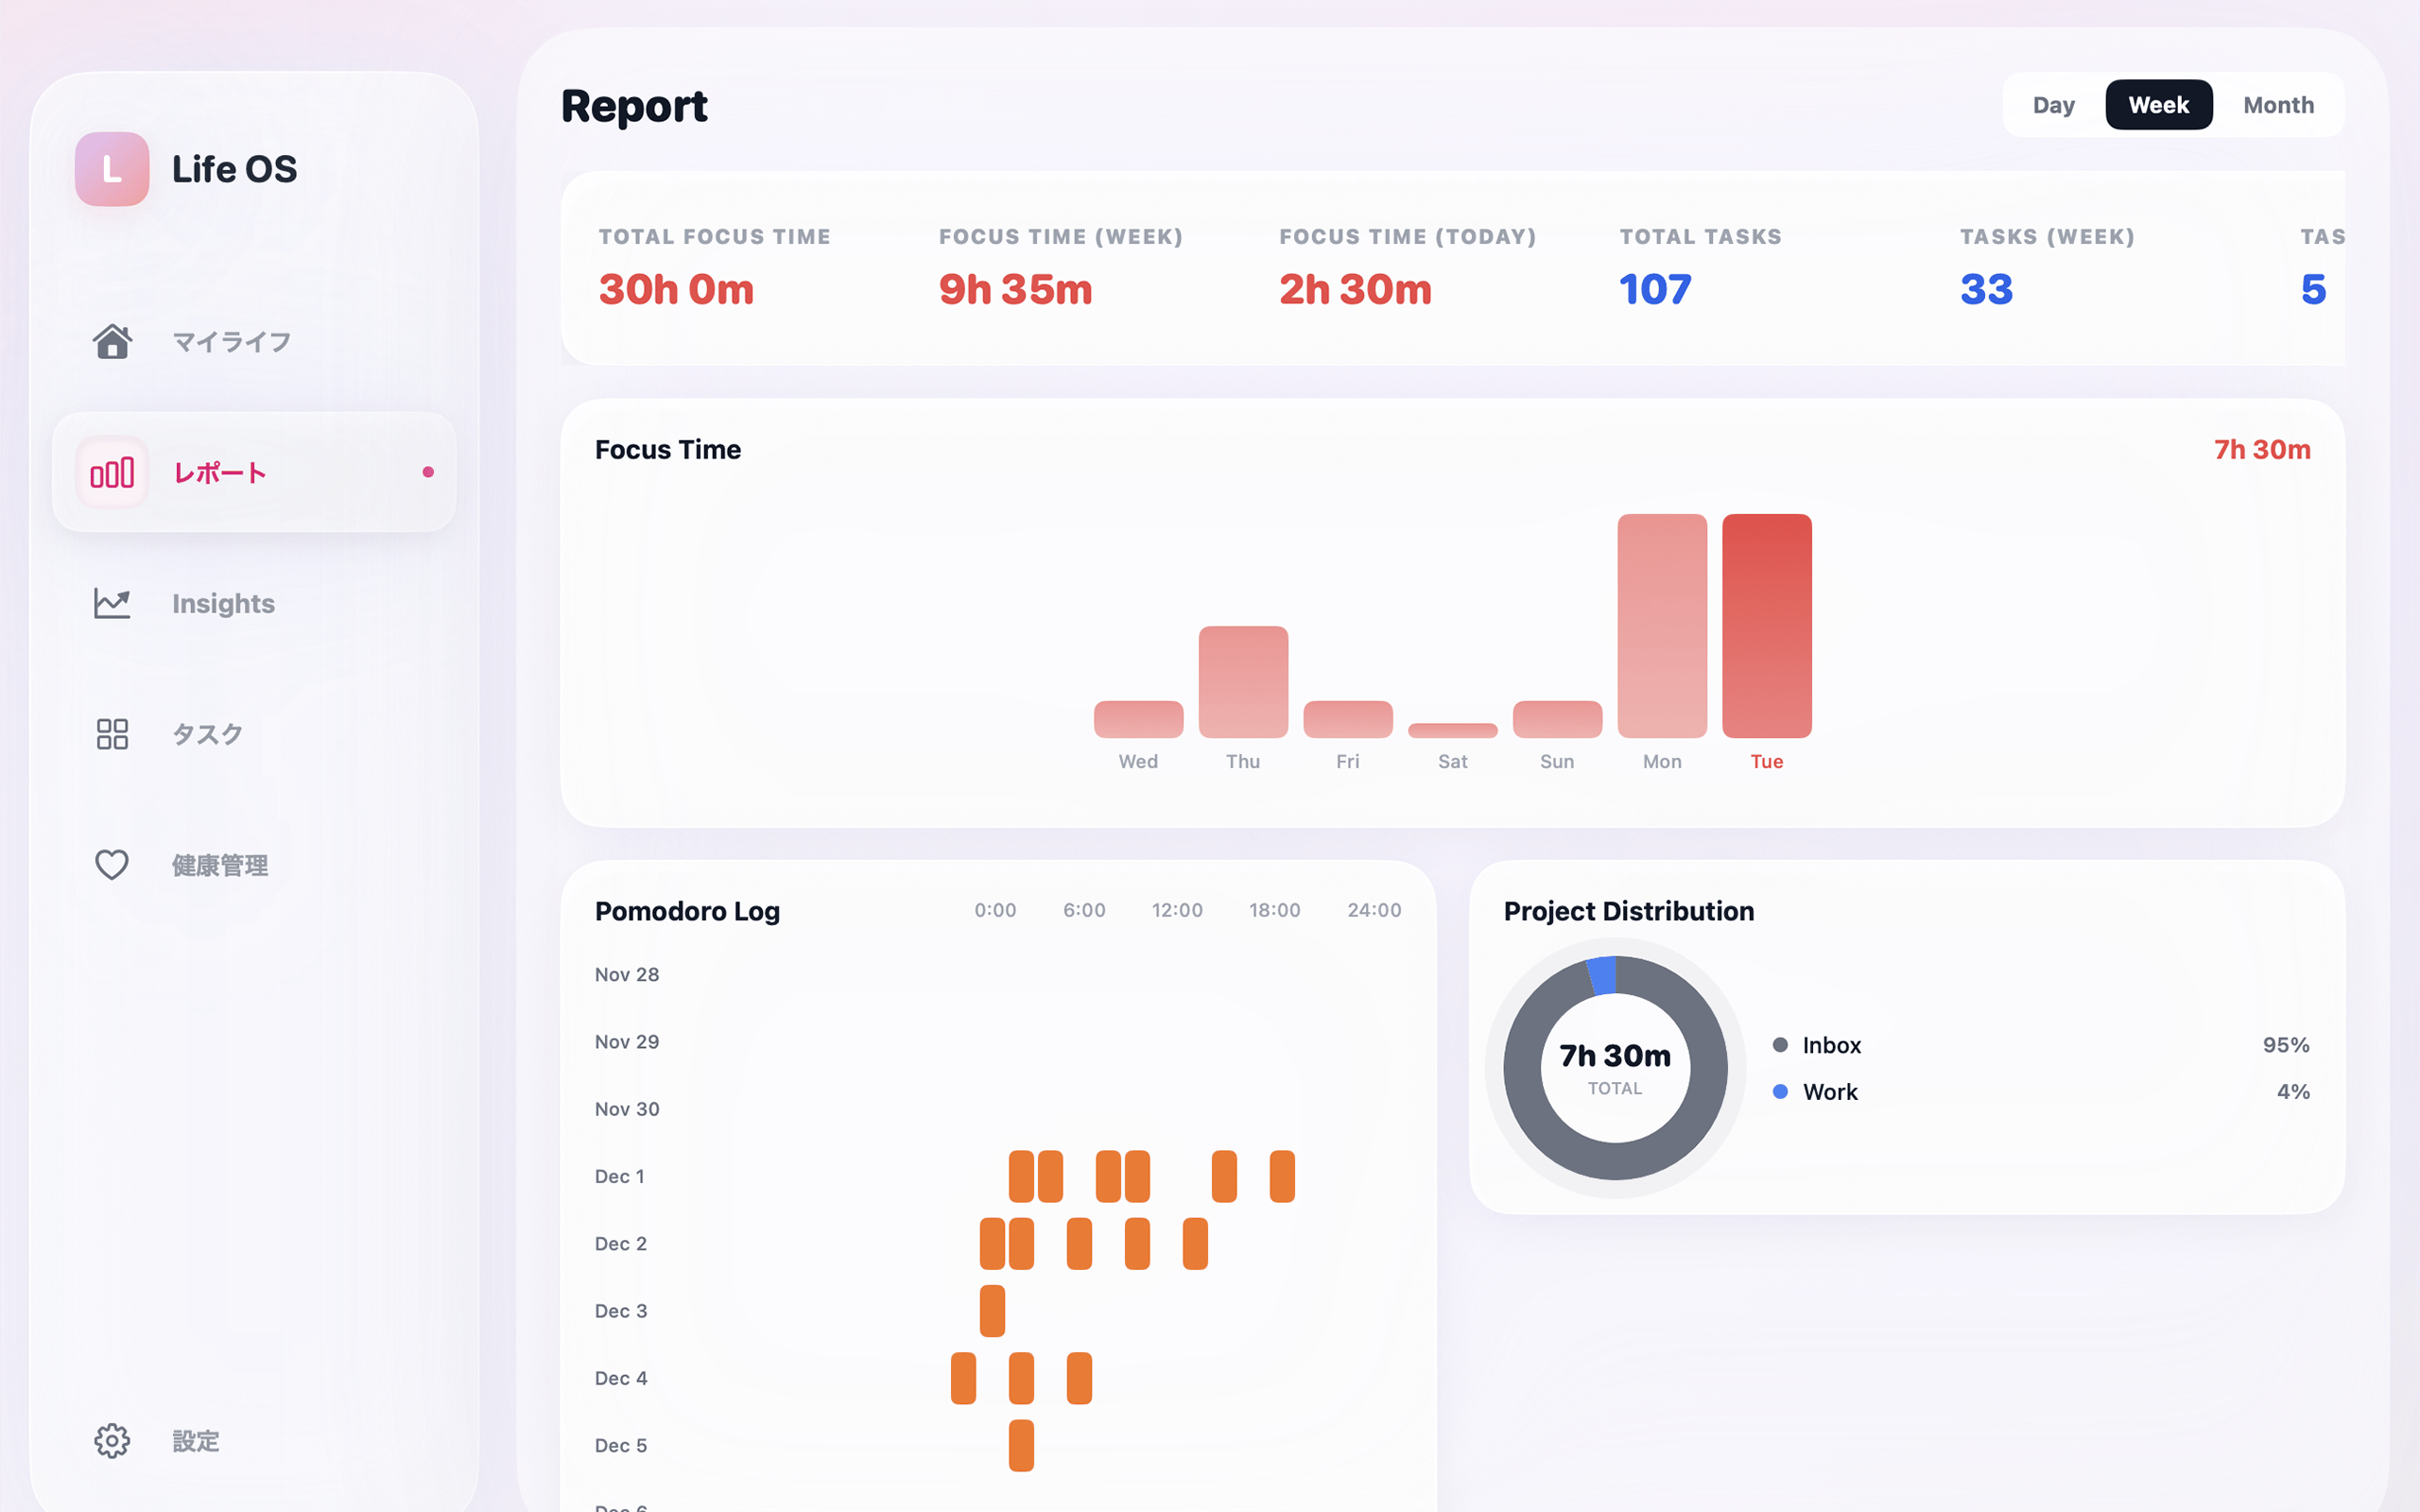The image size is (2420, 1512).
Task: Click the blue Work donut segment
Action: 1602,975
